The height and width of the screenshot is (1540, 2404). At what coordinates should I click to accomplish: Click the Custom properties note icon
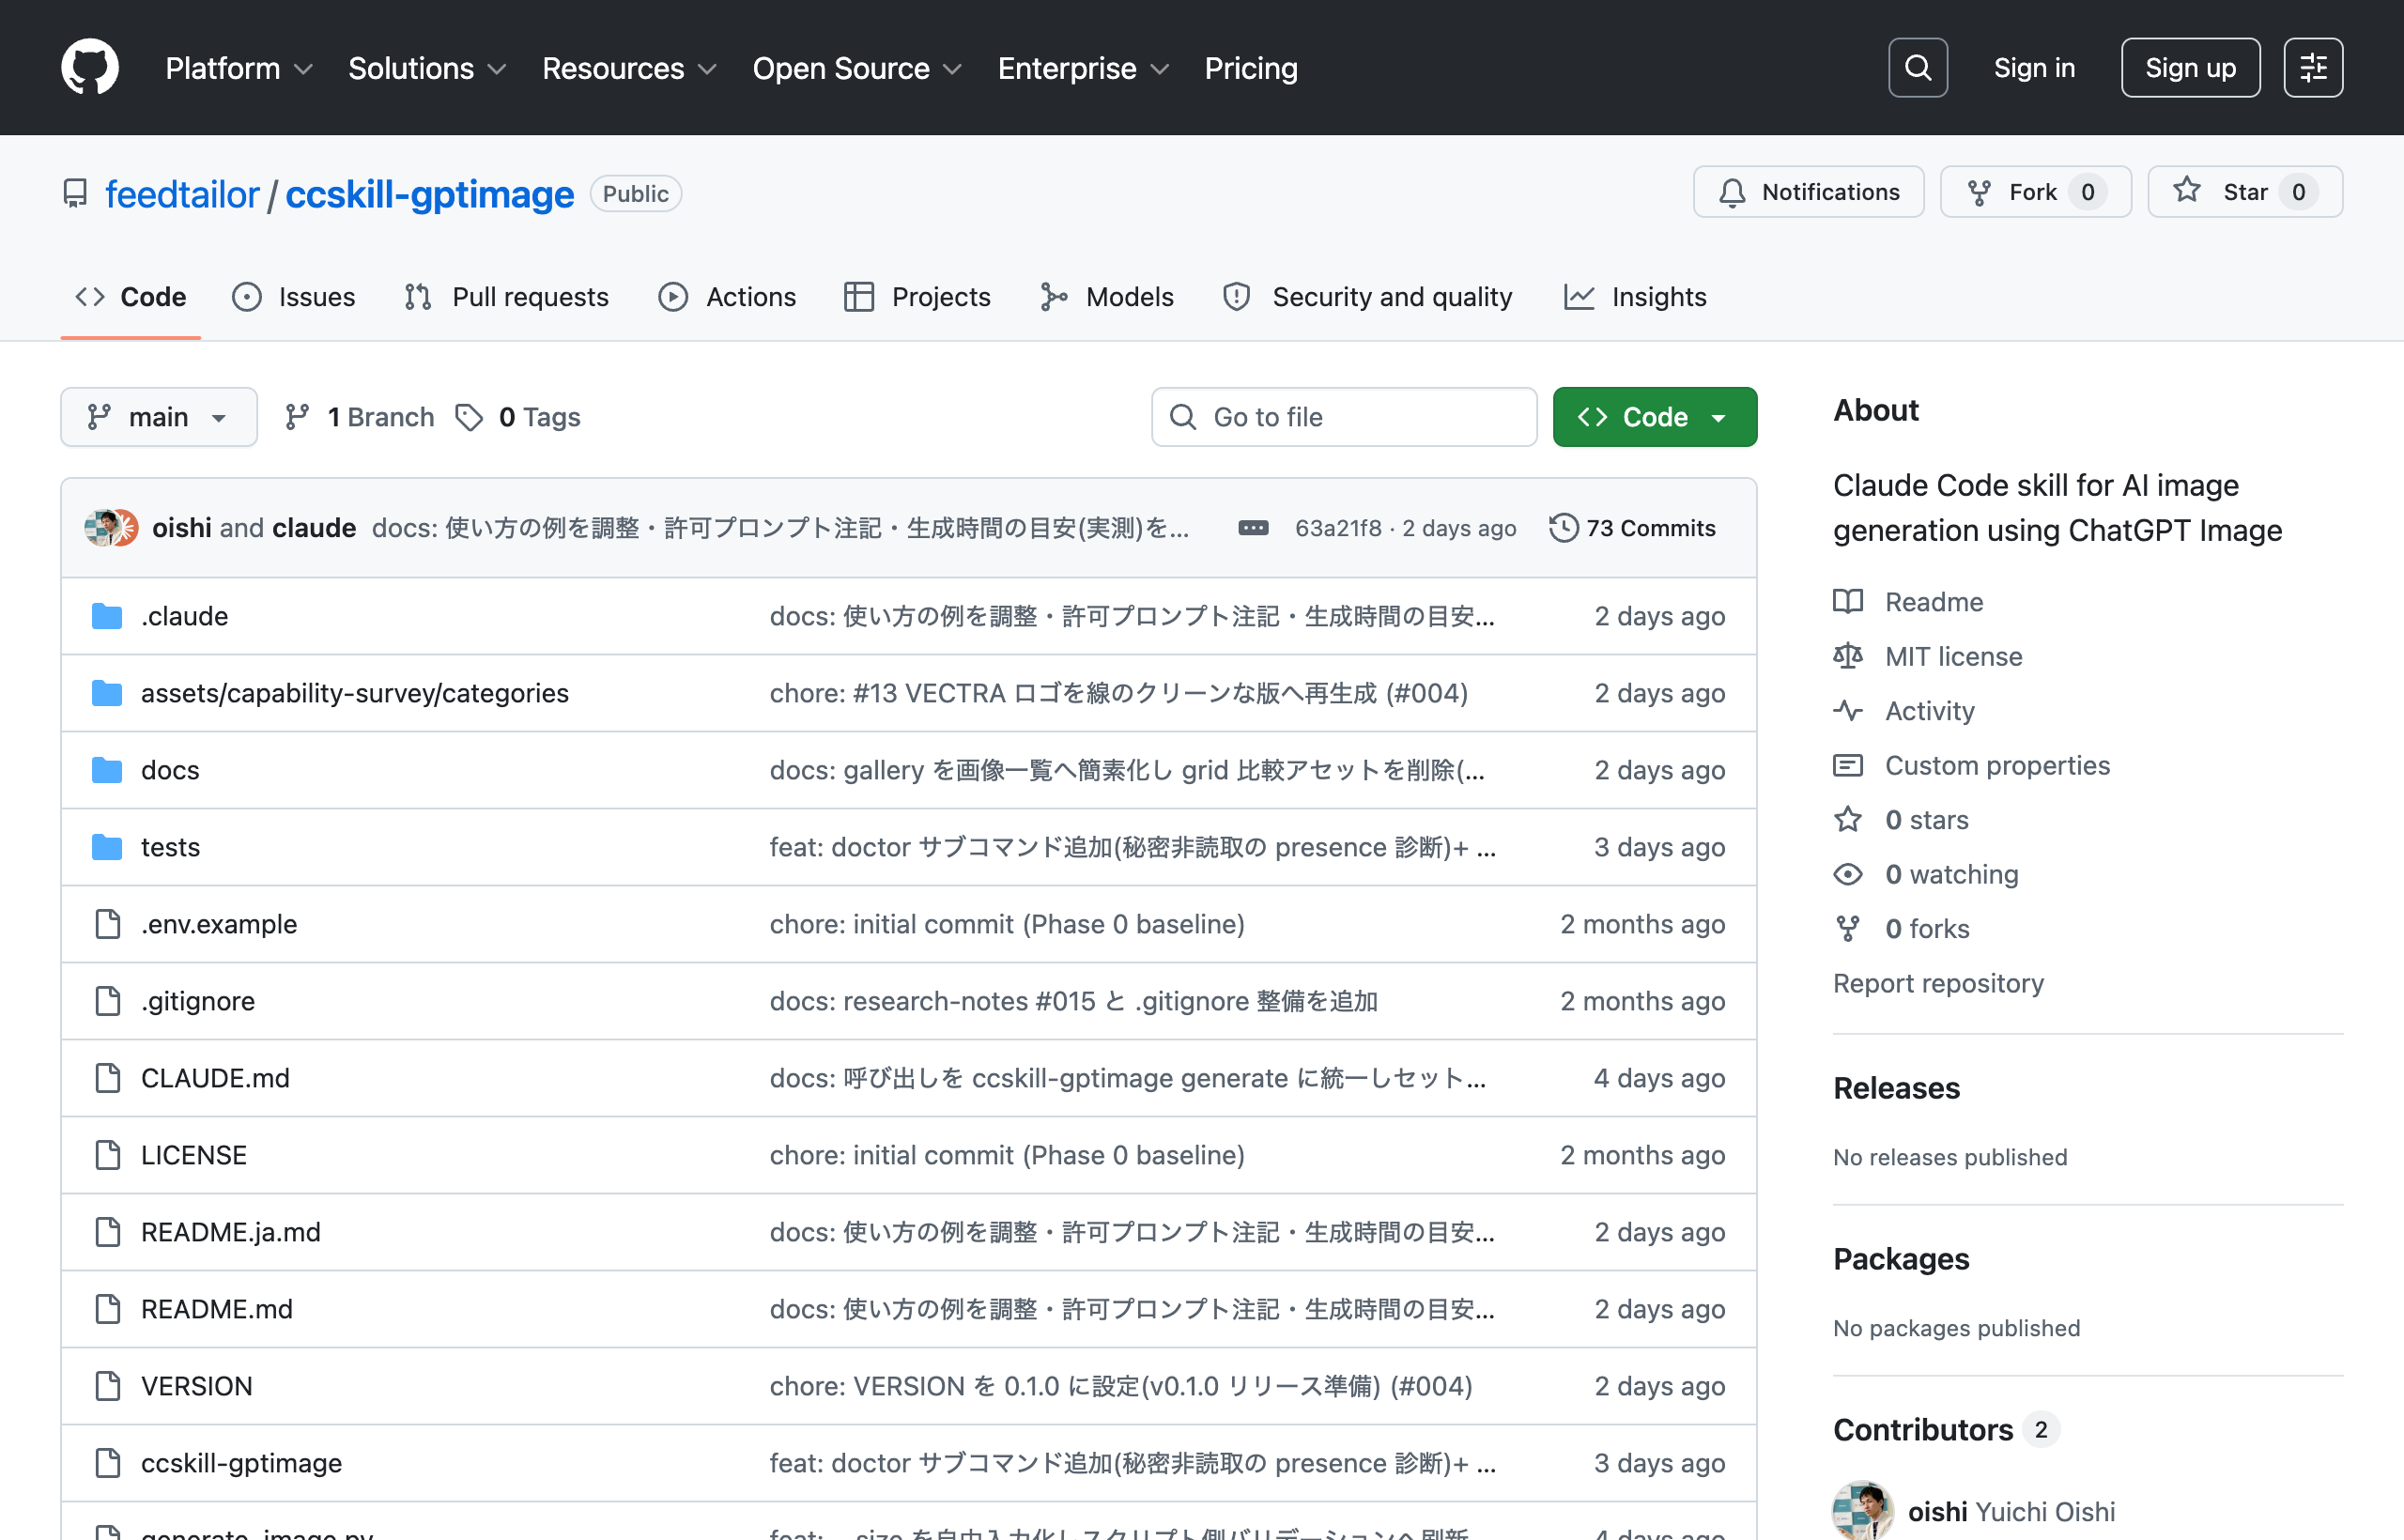click(x=1847, y=766)
